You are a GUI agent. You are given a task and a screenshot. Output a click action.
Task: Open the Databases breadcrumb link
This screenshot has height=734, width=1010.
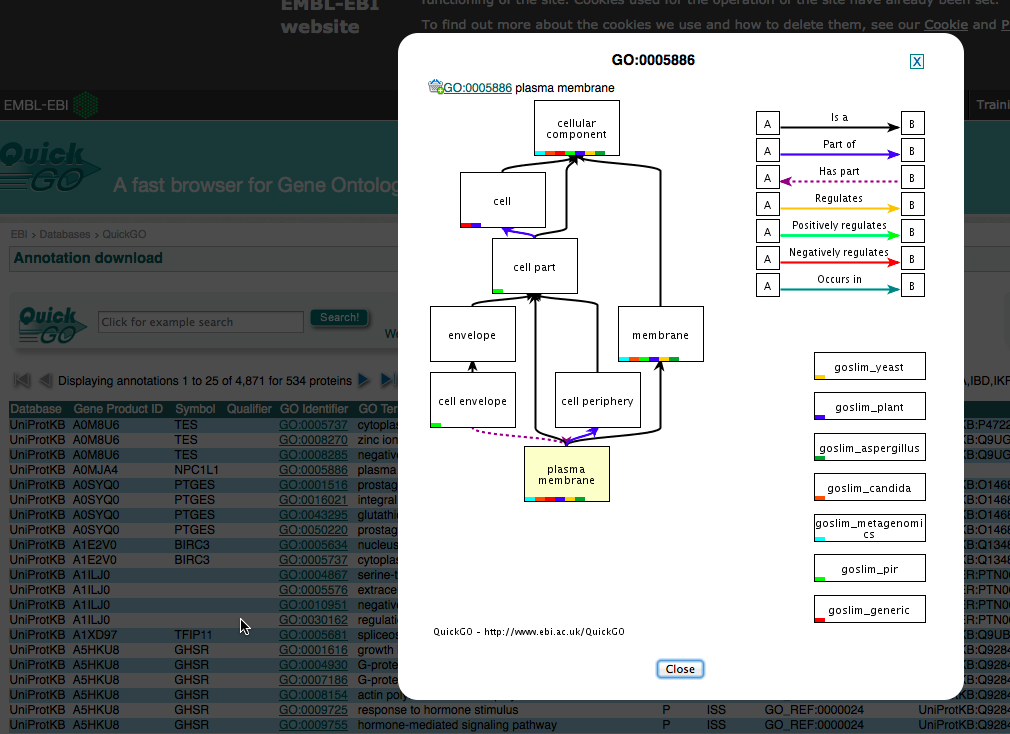(x=65, y=234)
